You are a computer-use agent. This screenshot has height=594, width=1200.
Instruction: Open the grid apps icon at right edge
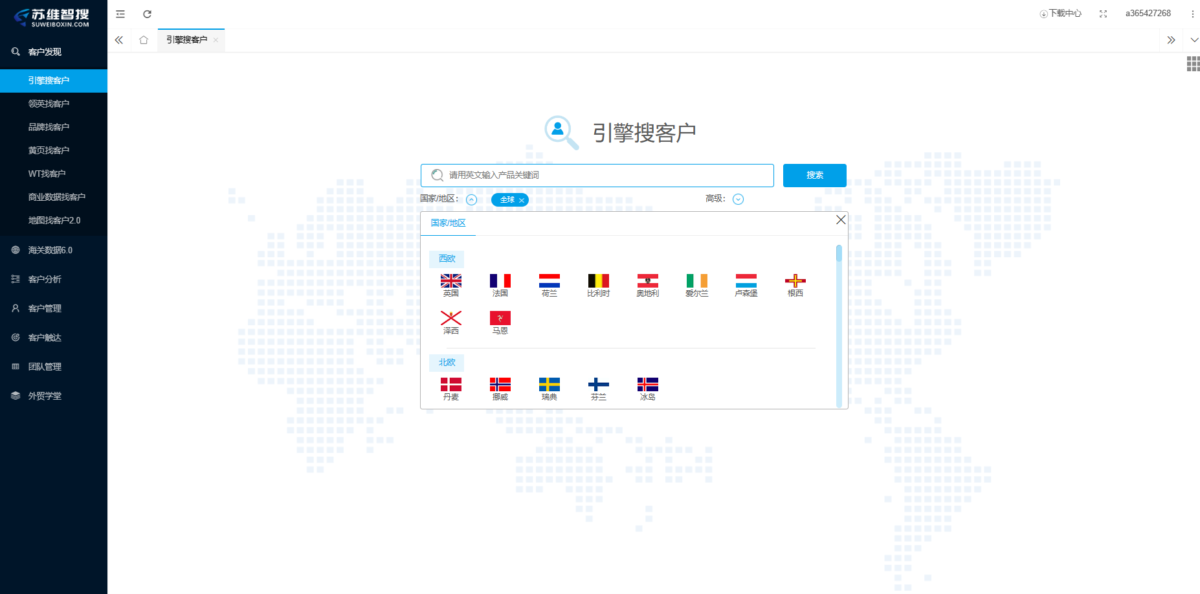(x=1193, y=63)
